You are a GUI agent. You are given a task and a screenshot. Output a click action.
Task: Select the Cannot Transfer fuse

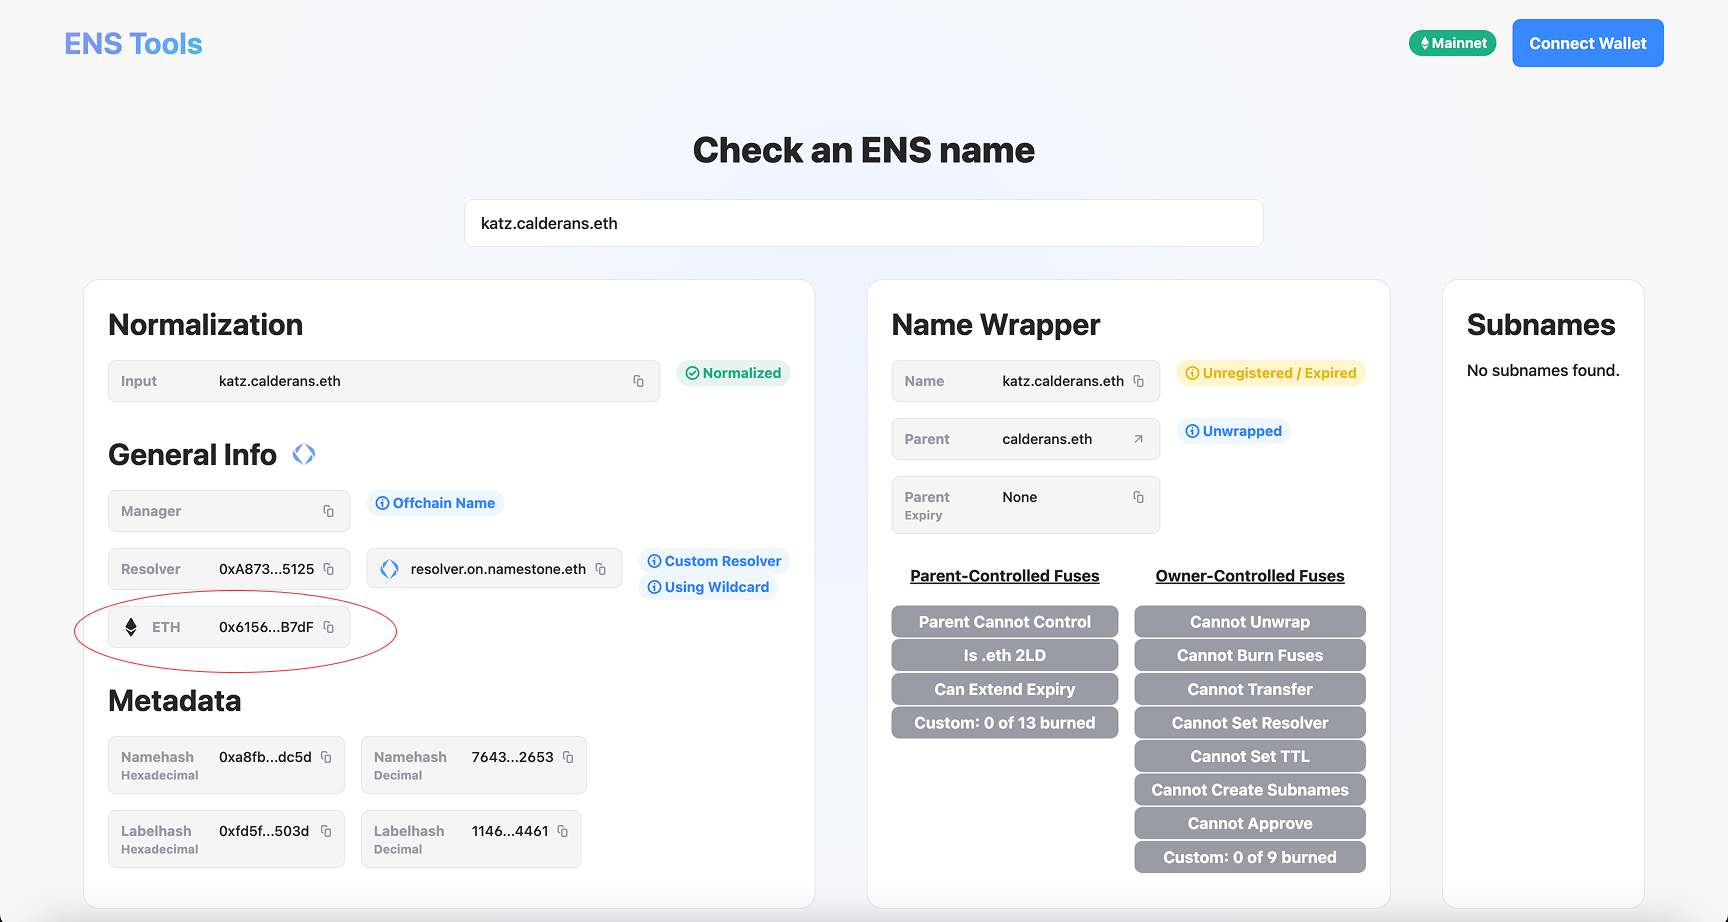(x=1250, y=689)
